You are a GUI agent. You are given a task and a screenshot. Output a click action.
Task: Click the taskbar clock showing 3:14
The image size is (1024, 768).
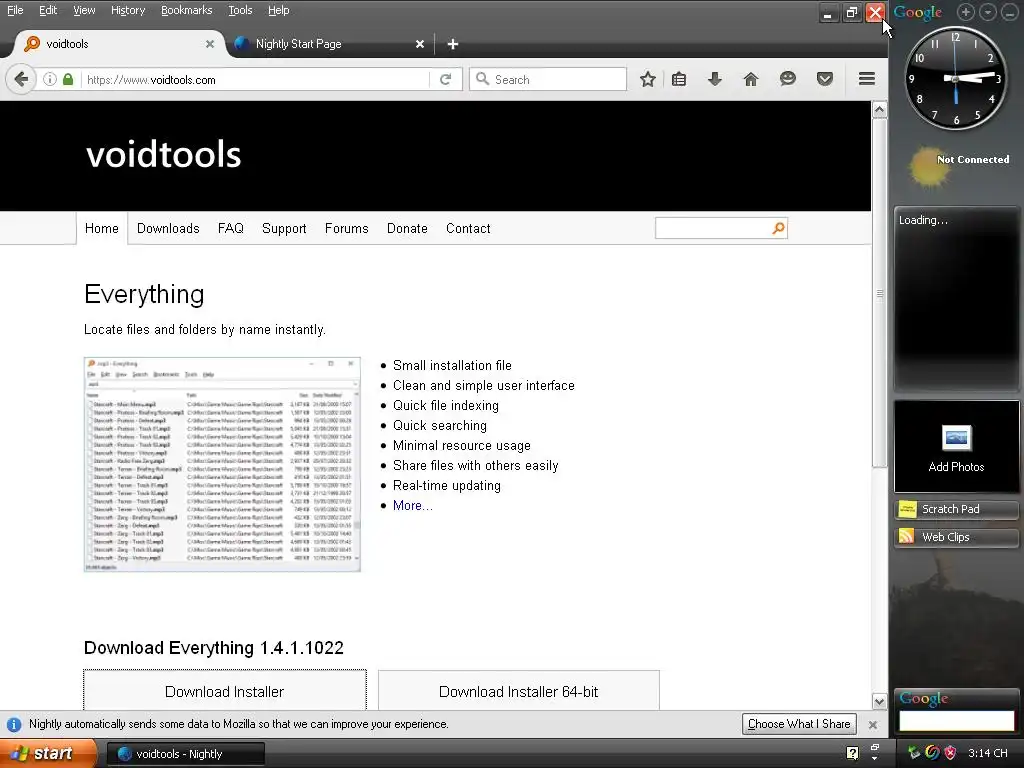pos(987,753)
